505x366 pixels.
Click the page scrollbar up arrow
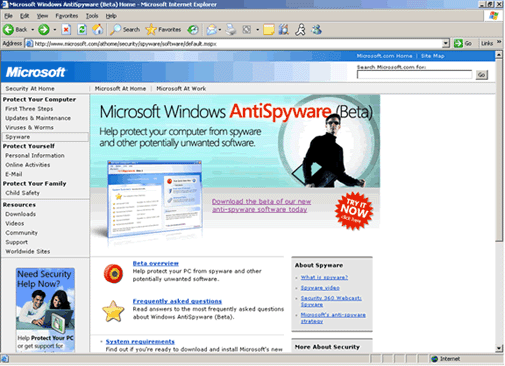click(x=499, y=54)
